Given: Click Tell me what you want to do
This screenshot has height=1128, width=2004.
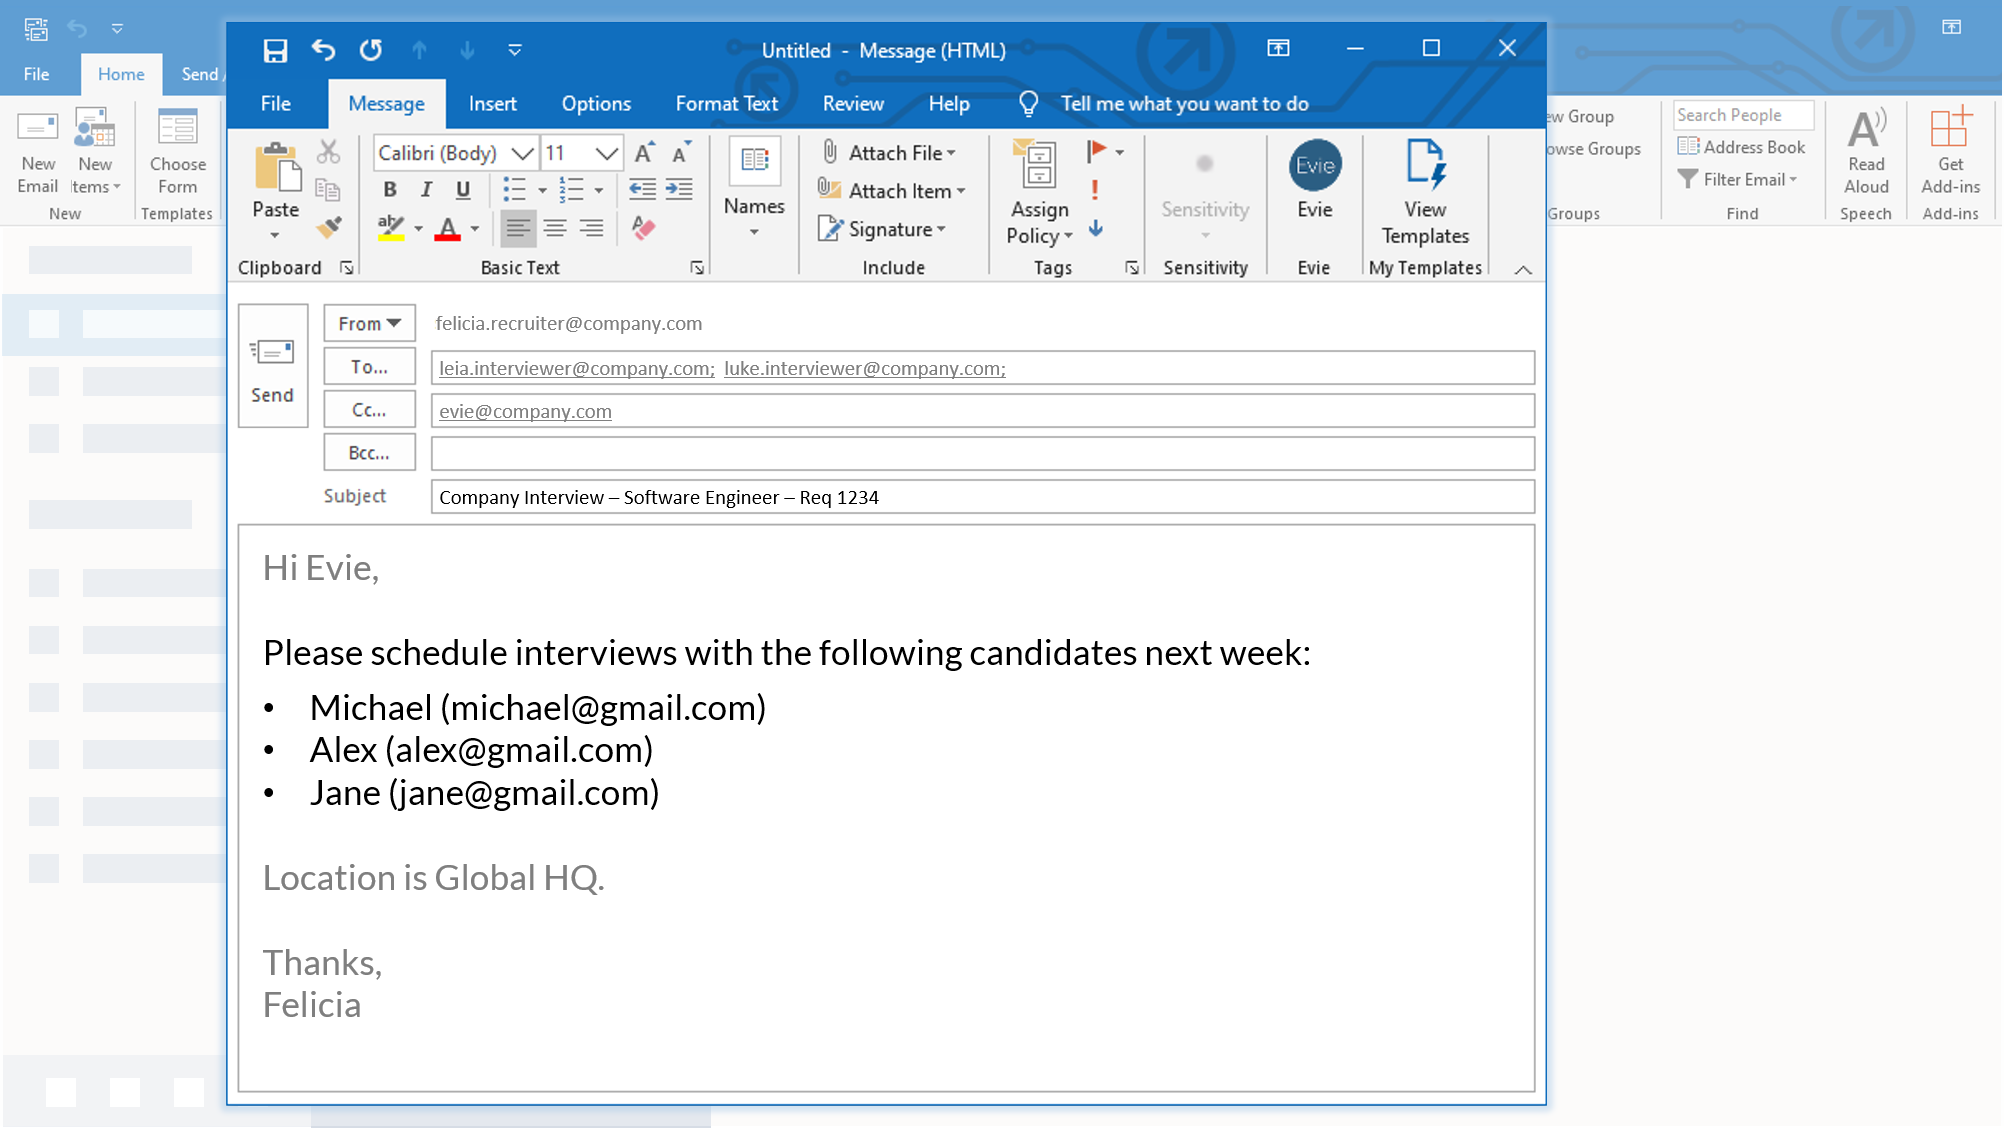Looking at the screenshot, I should coord(1184,104).
